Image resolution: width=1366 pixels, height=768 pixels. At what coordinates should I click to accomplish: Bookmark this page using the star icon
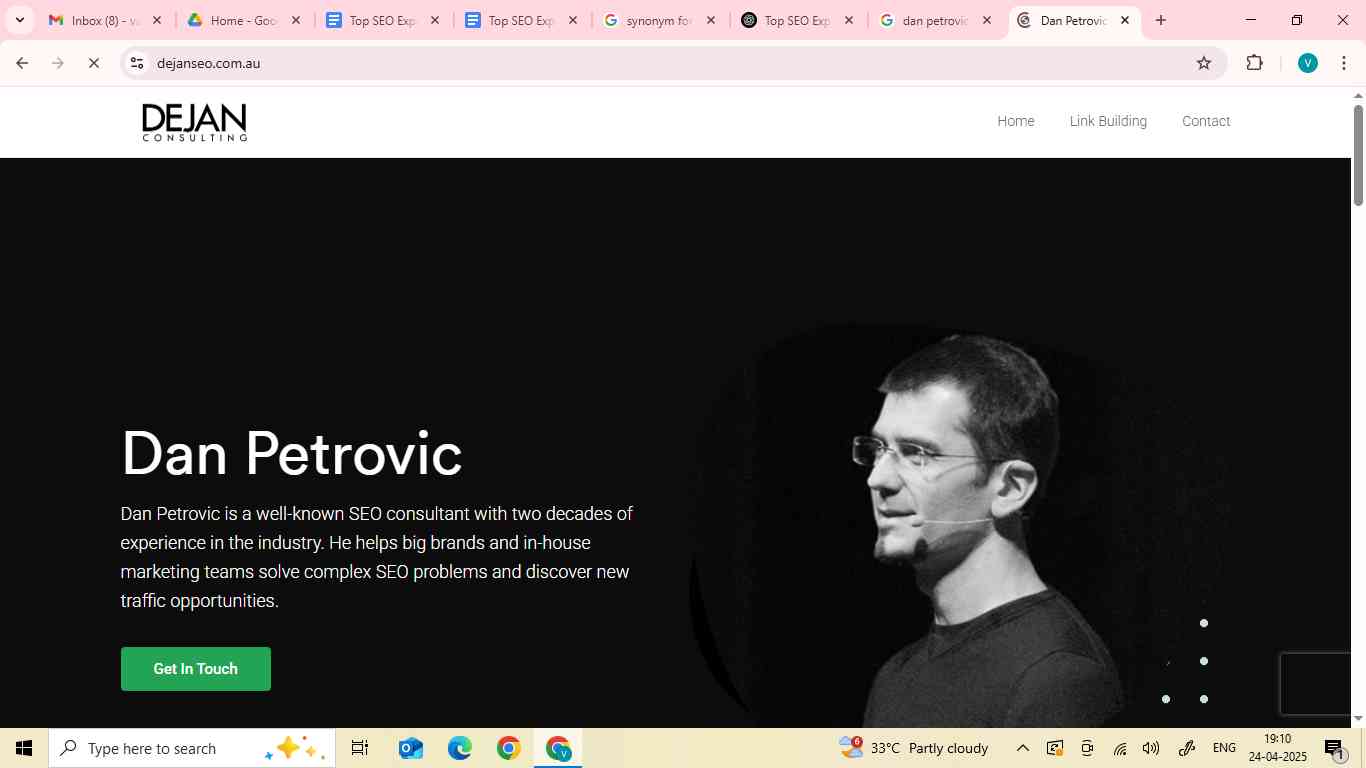(1203, 62)
